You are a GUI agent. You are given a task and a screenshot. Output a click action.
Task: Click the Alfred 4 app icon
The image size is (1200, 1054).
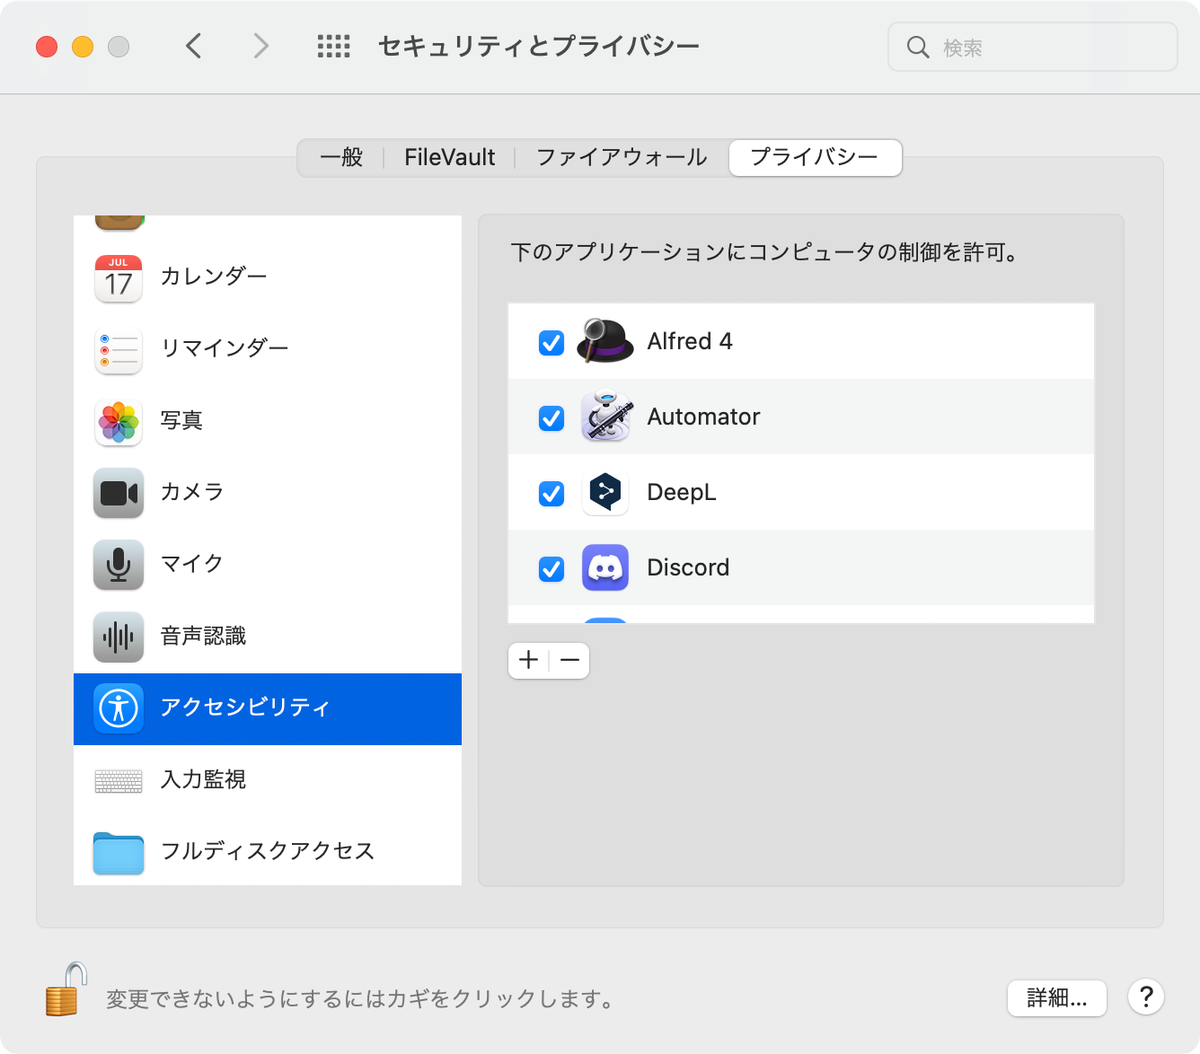coord(605,340)
